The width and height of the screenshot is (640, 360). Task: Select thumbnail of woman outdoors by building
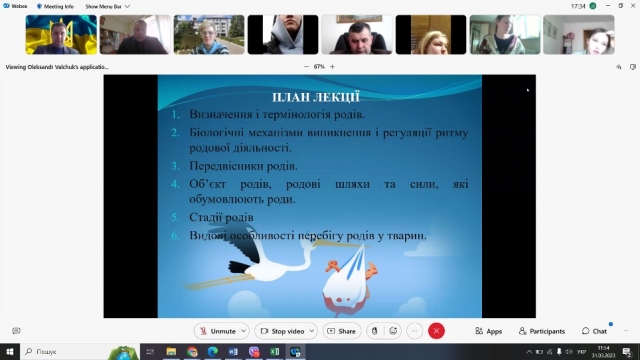tap(209, 35)
